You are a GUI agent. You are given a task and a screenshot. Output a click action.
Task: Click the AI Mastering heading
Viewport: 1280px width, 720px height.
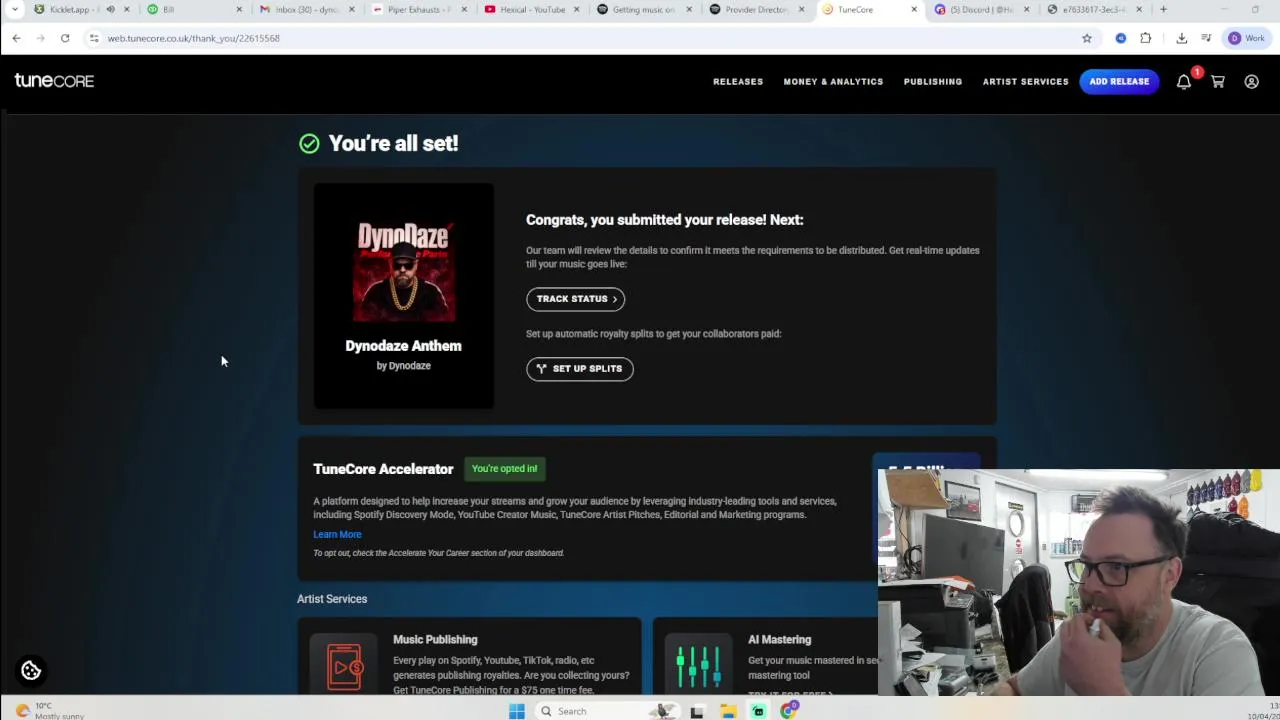point(779,640)
